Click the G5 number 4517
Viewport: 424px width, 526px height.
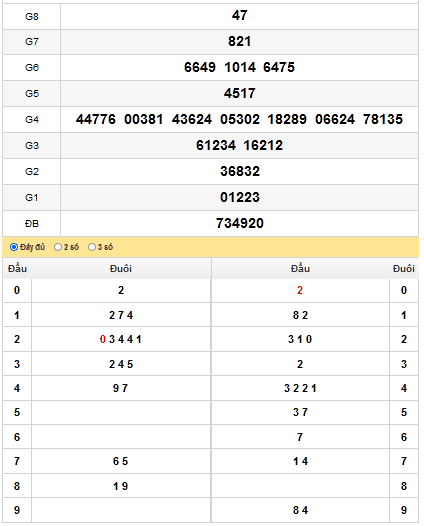click(240, 93)
